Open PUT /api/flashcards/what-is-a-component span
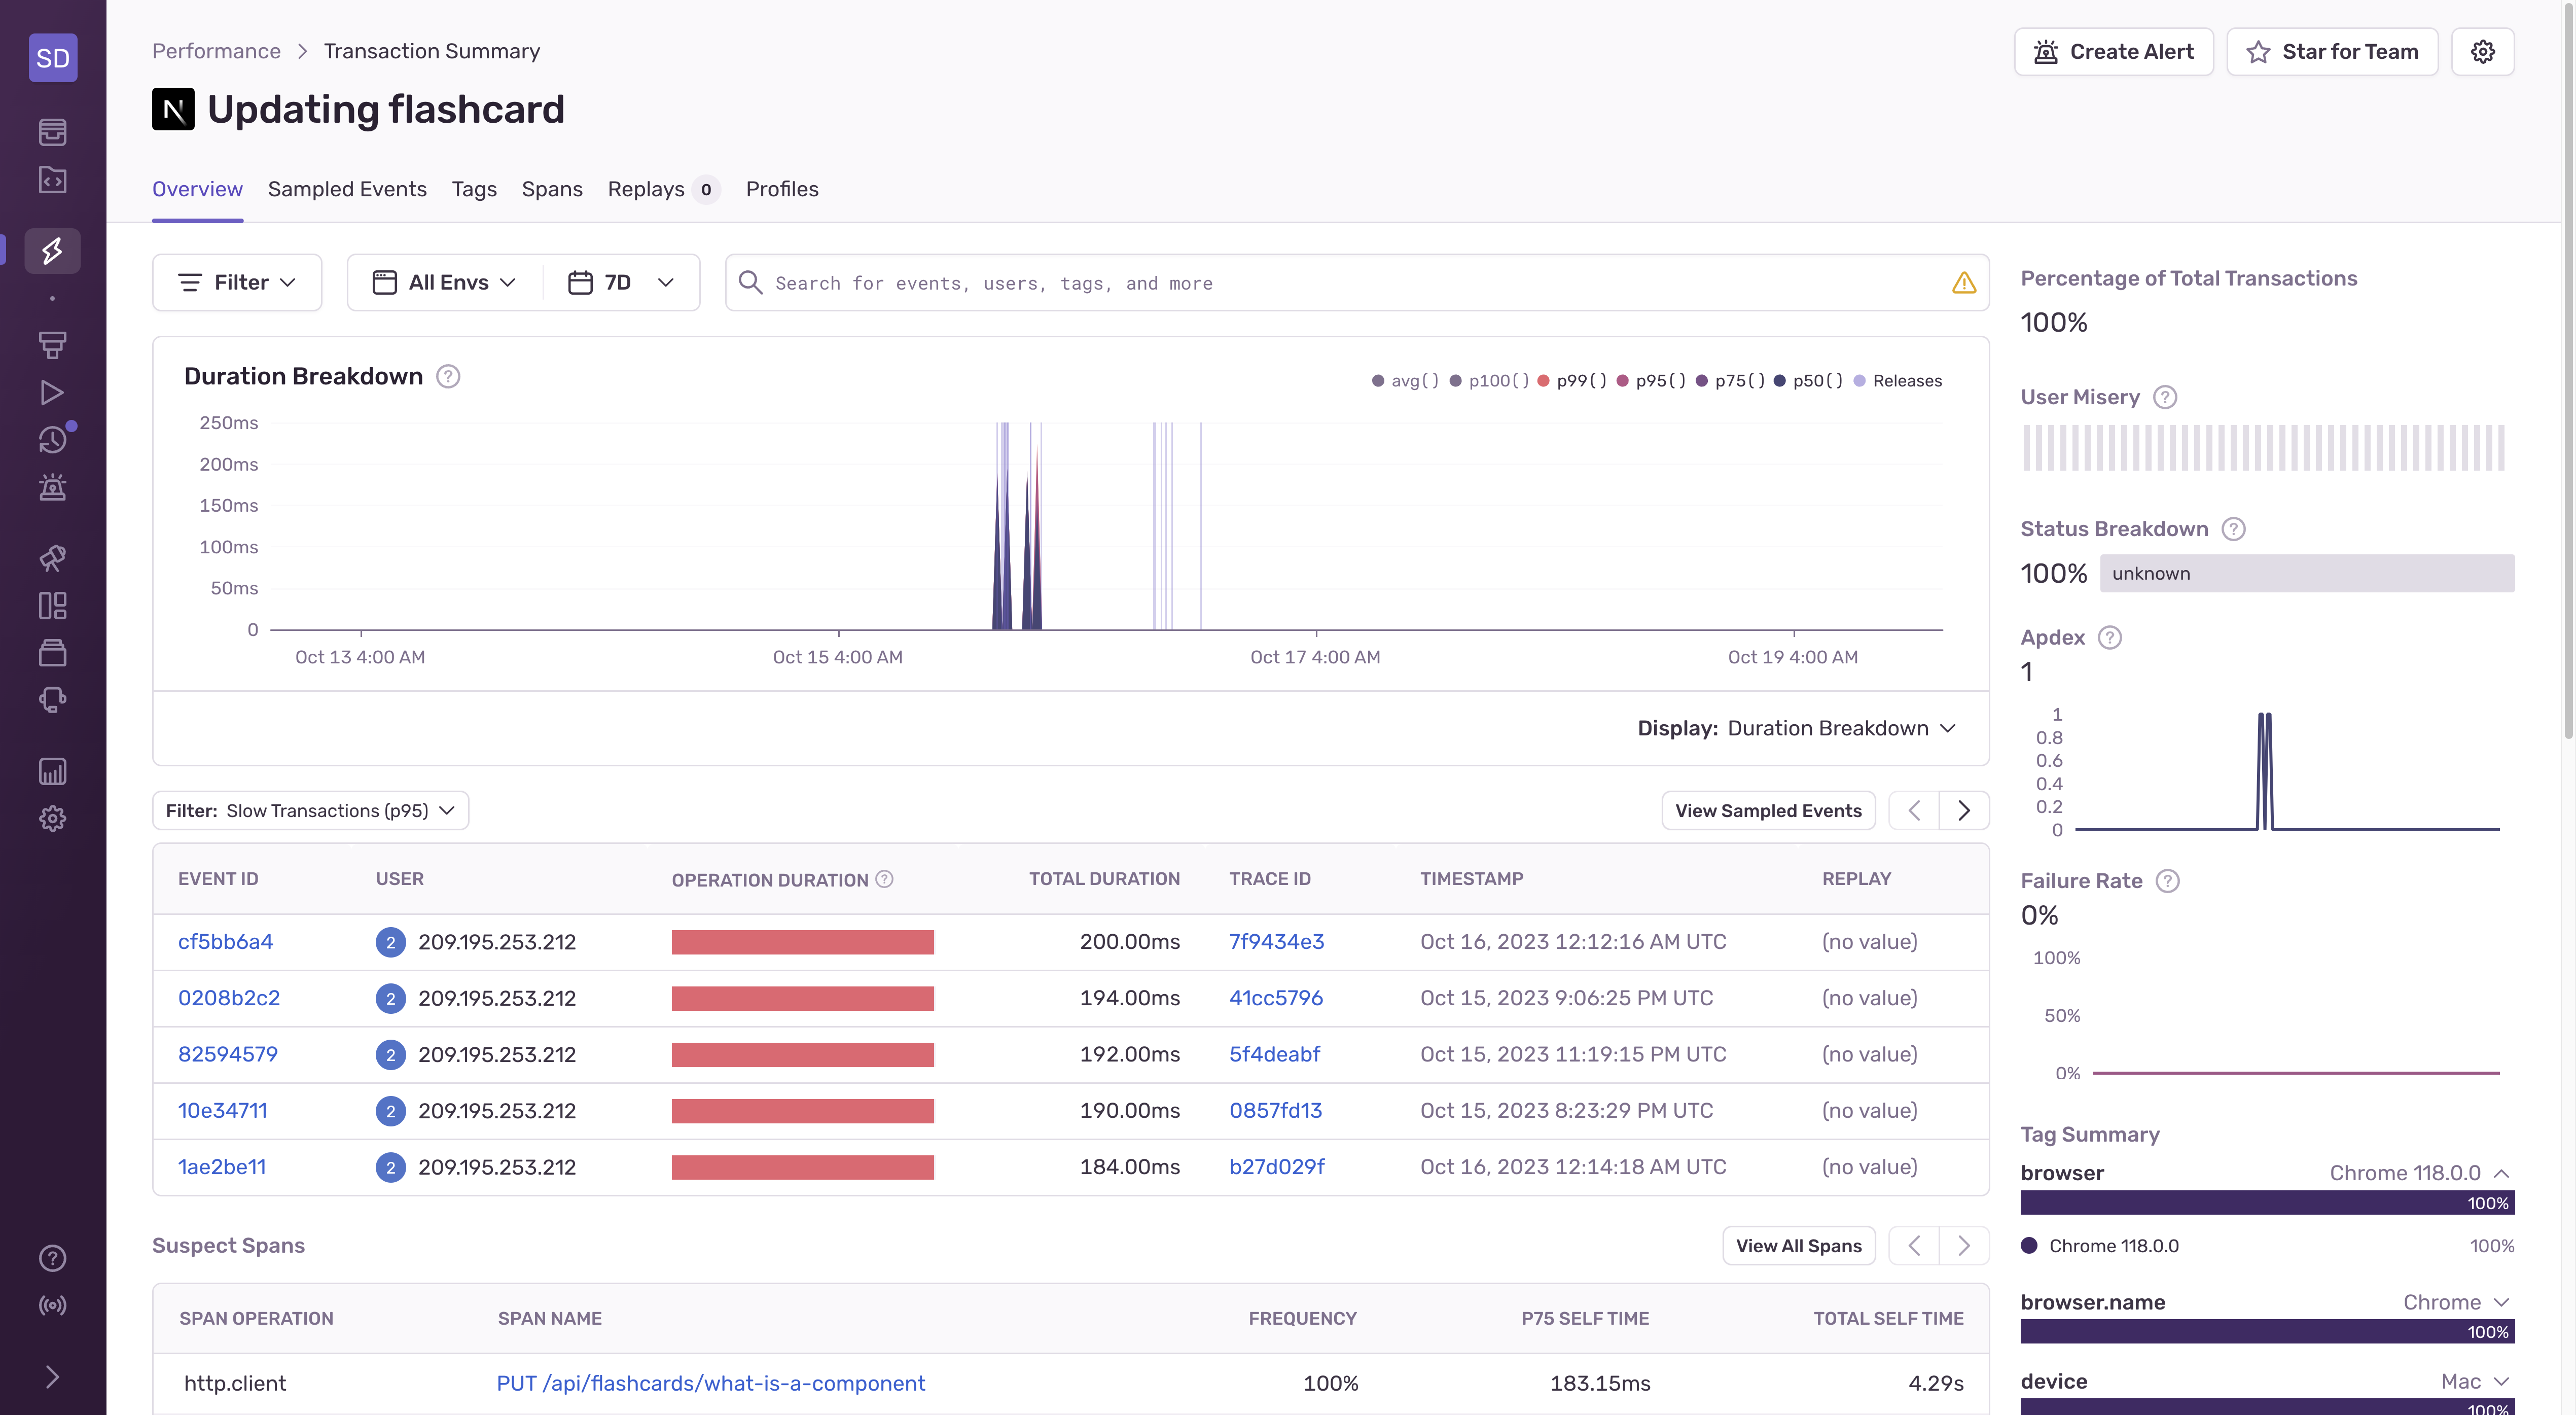 click(710, 1383)
